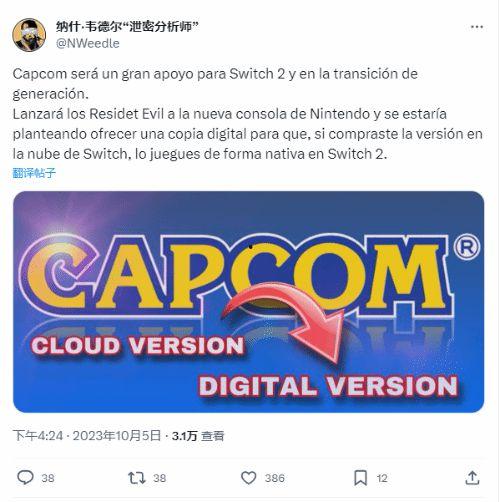Screen dimensions: 500x502
Task: Click the repost arrows icon
Action: coord(137,478)
